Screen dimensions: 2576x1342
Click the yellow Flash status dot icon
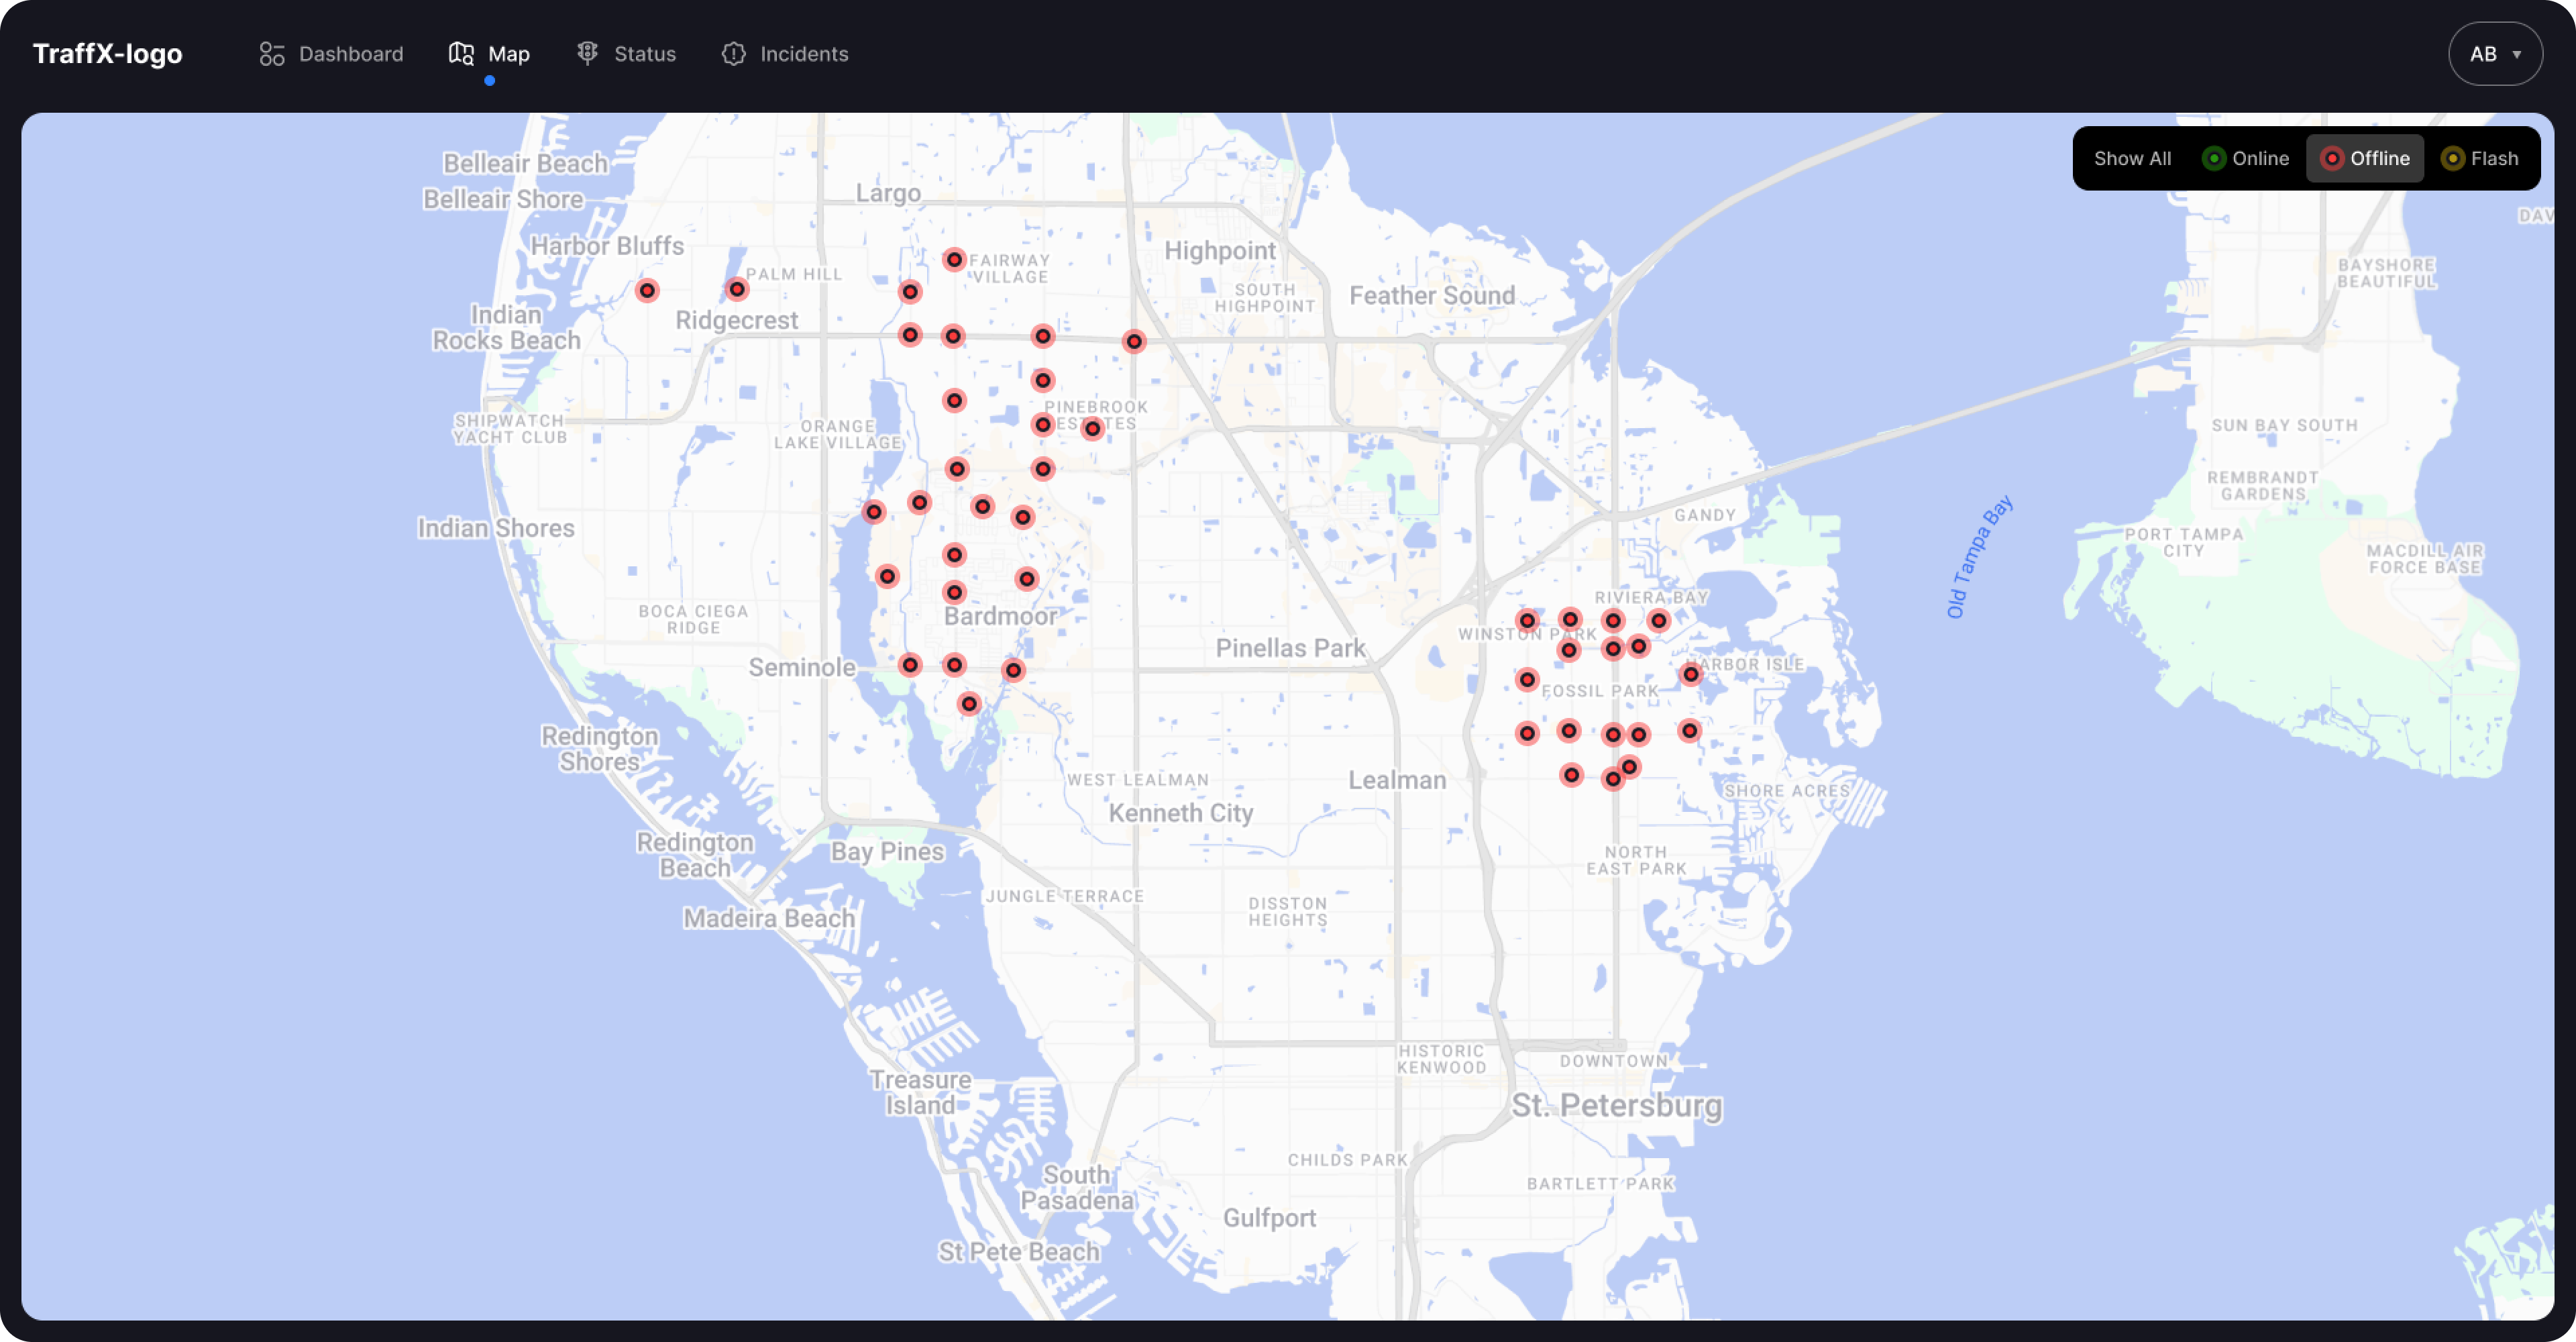2452,158
